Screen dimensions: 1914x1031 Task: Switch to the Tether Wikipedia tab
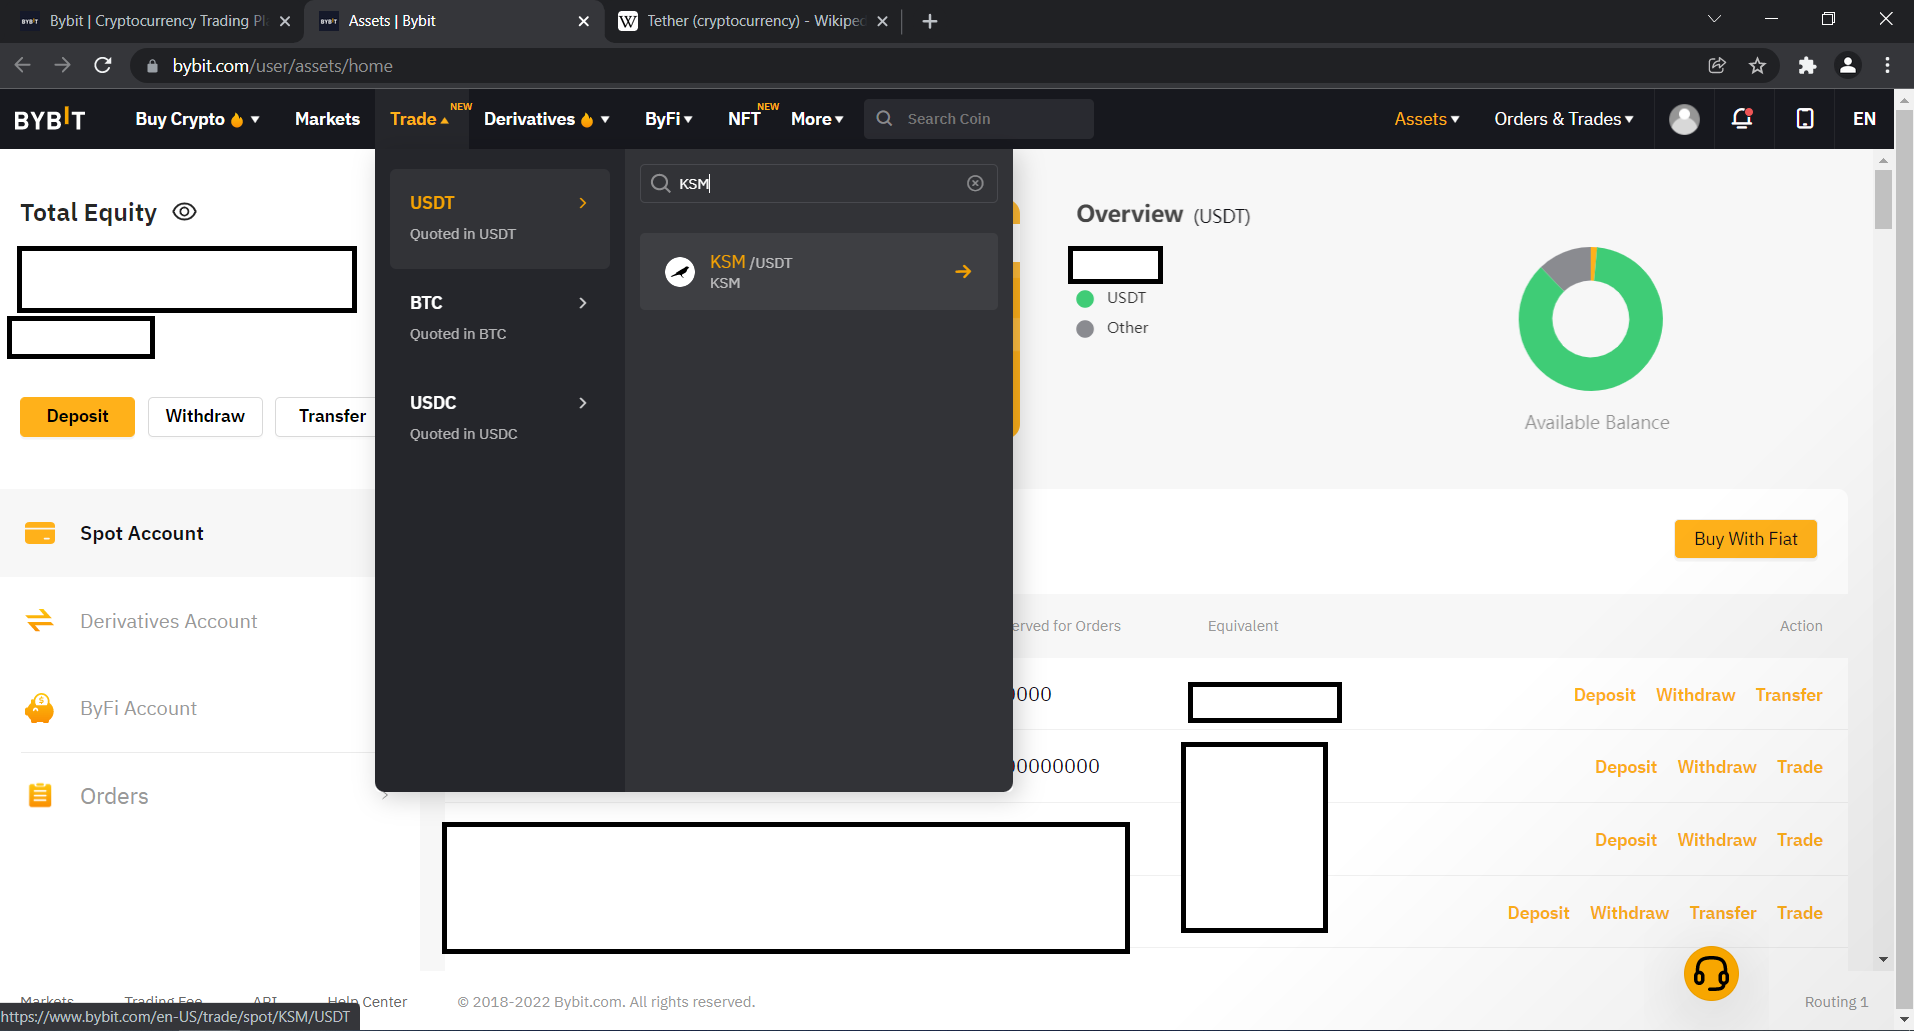click(x=753, y=21)
